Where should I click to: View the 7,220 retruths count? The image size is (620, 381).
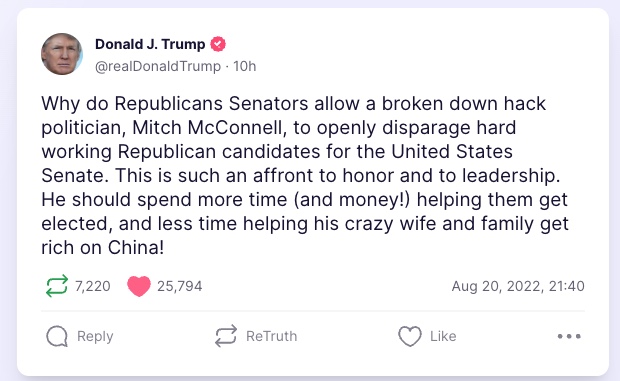coord(93,286)
